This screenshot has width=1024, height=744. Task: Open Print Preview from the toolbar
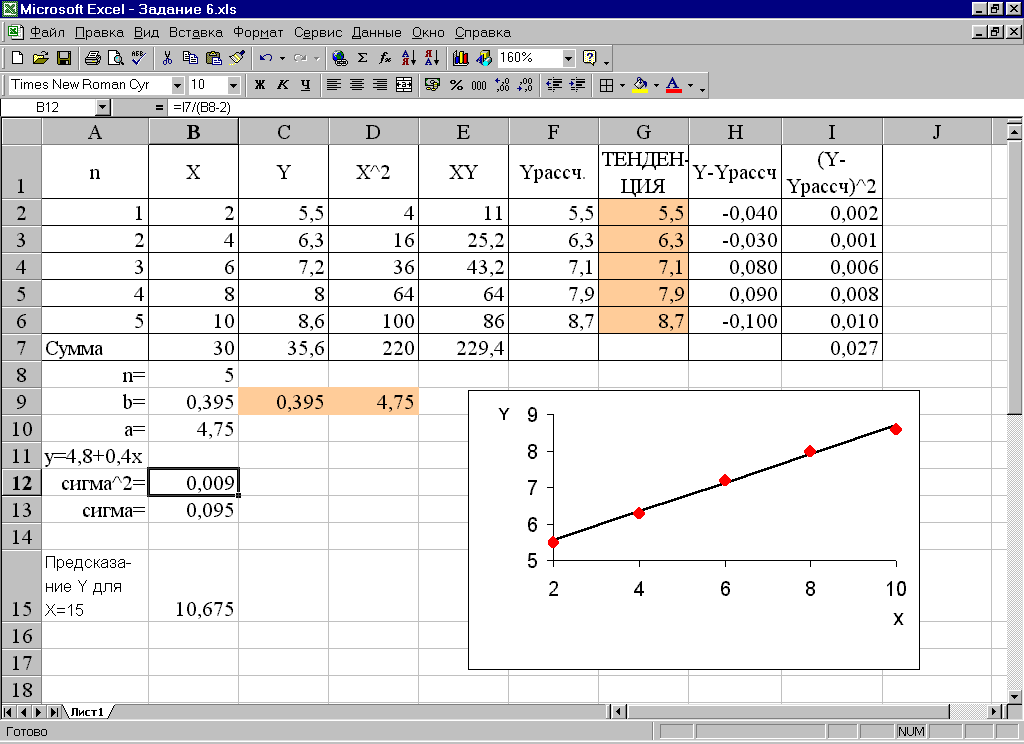[x=115, y=58]
